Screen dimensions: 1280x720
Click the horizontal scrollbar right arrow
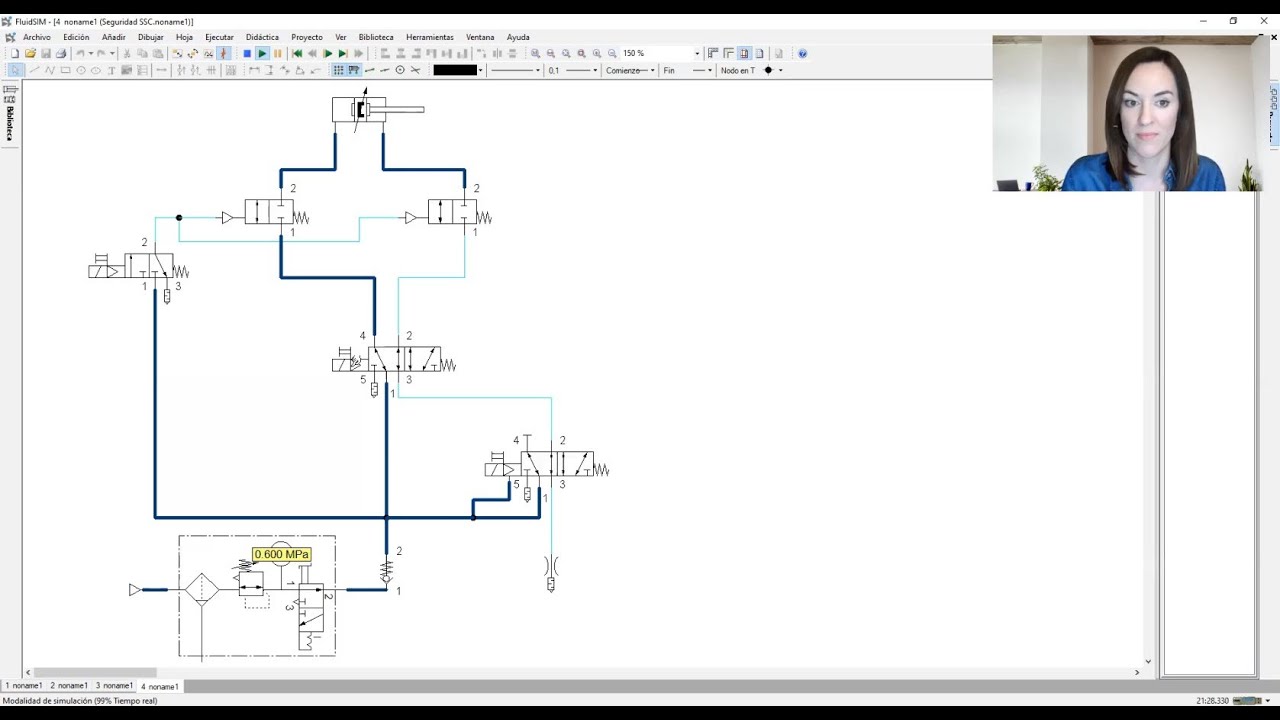point(1137,672)
